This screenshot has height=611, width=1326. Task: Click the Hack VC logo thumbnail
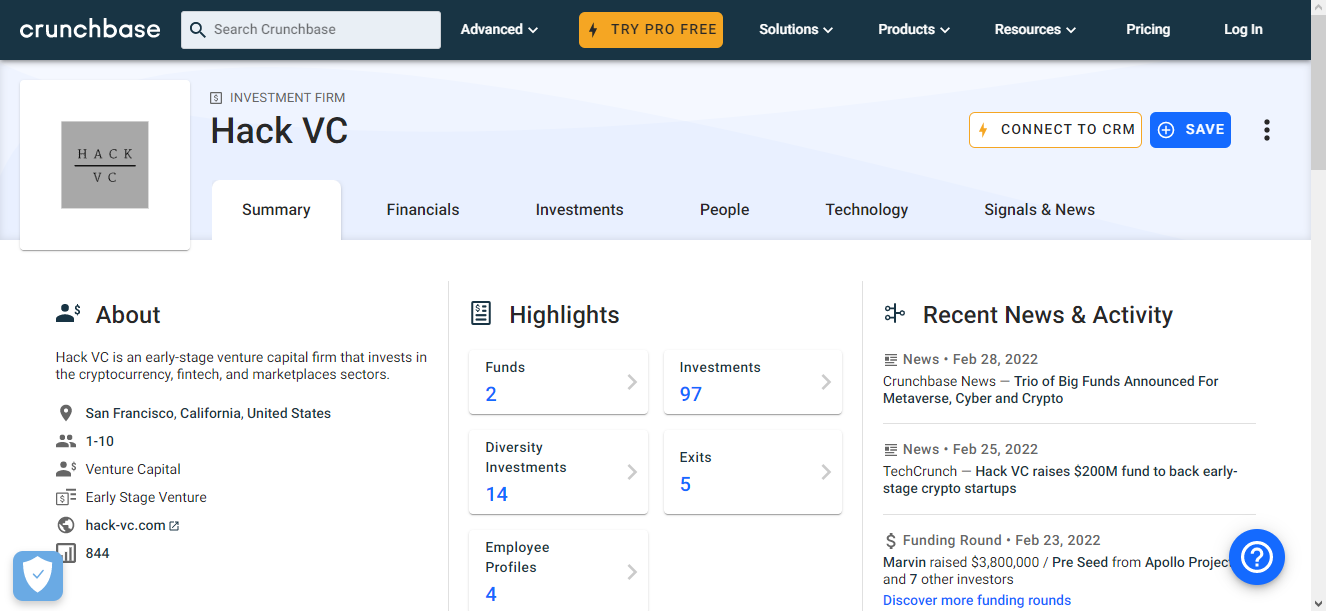(105, 165)
